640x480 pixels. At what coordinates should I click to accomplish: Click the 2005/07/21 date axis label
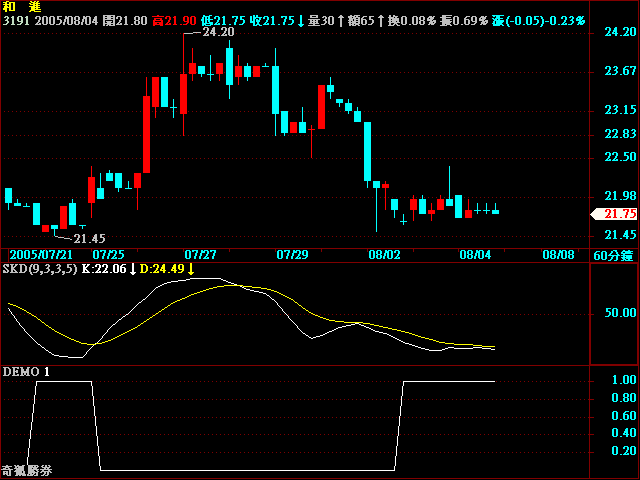pos(41,255)
